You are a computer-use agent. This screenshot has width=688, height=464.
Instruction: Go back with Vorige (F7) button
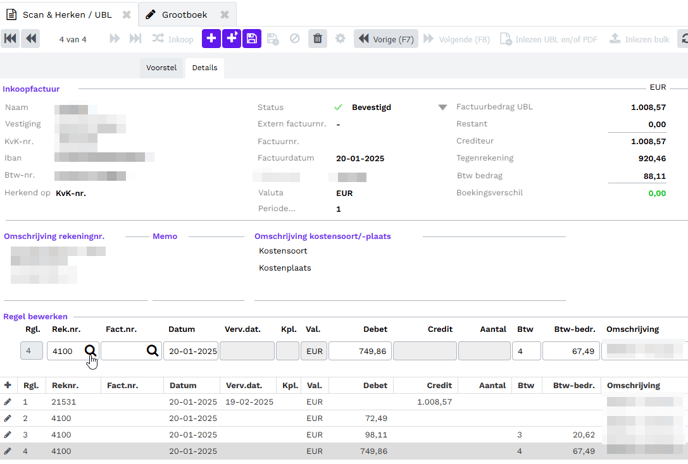coord(386,39)
